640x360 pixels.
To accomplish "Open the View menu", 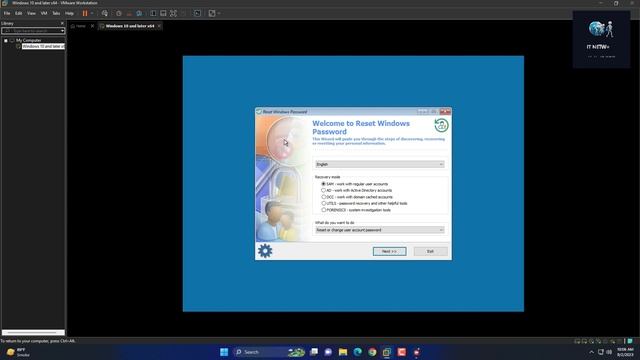I will pos(31,13).
